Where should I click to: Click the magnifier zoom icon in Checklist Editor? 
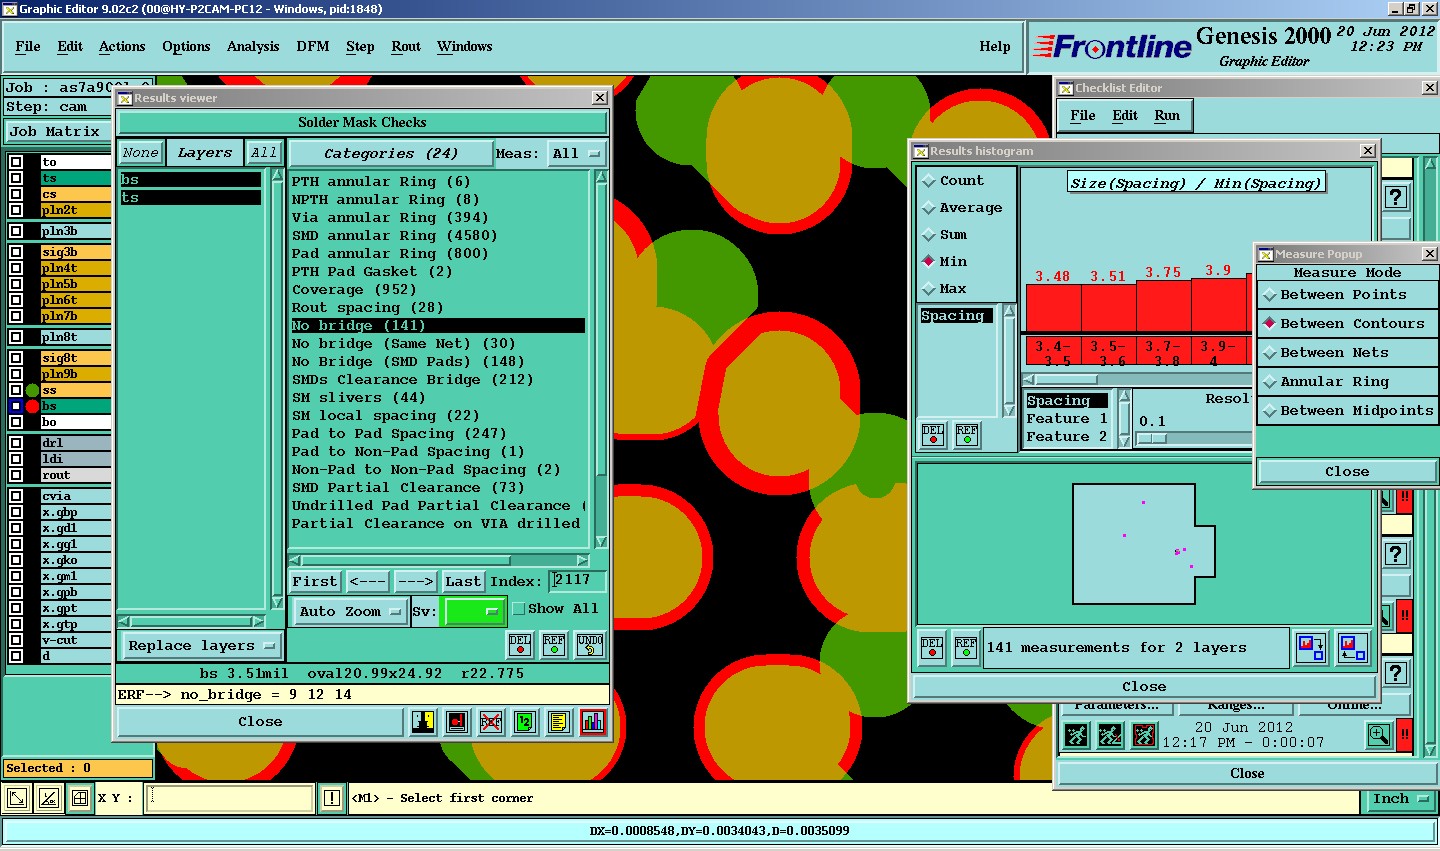(1379, 736)
